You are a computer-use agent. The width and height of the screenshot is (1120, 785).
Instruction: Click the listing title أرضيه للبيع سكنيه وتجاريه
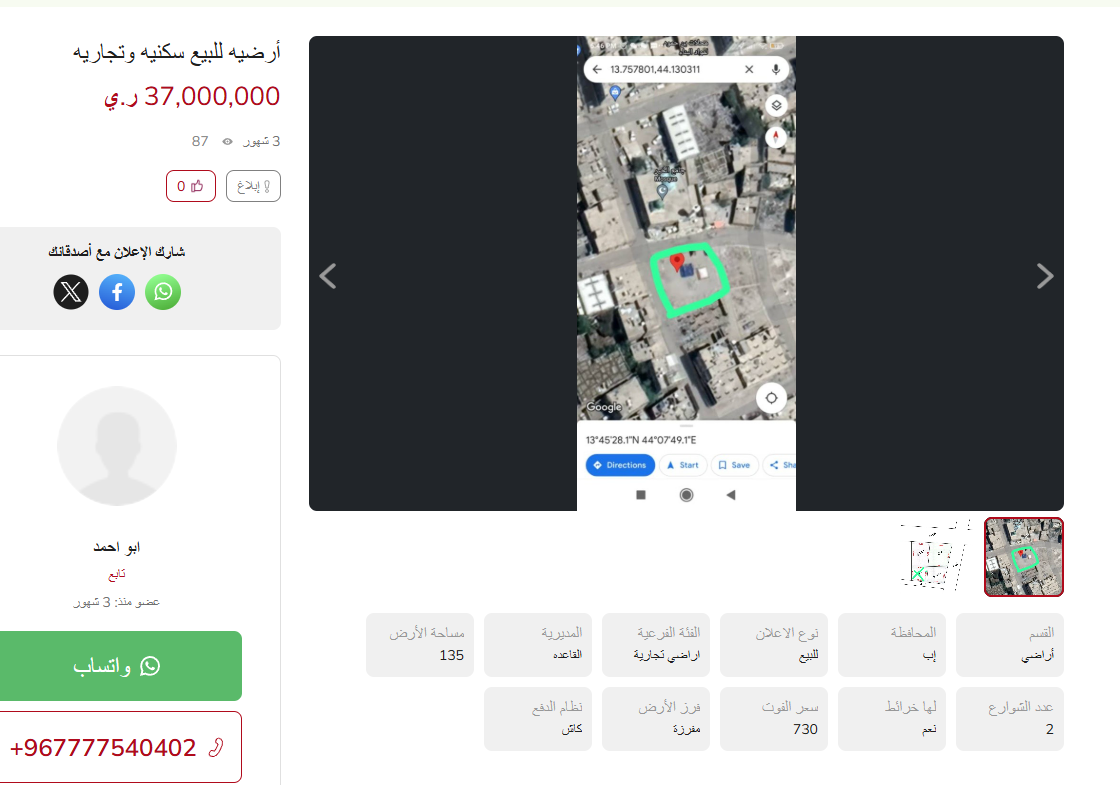pos(176,52)
